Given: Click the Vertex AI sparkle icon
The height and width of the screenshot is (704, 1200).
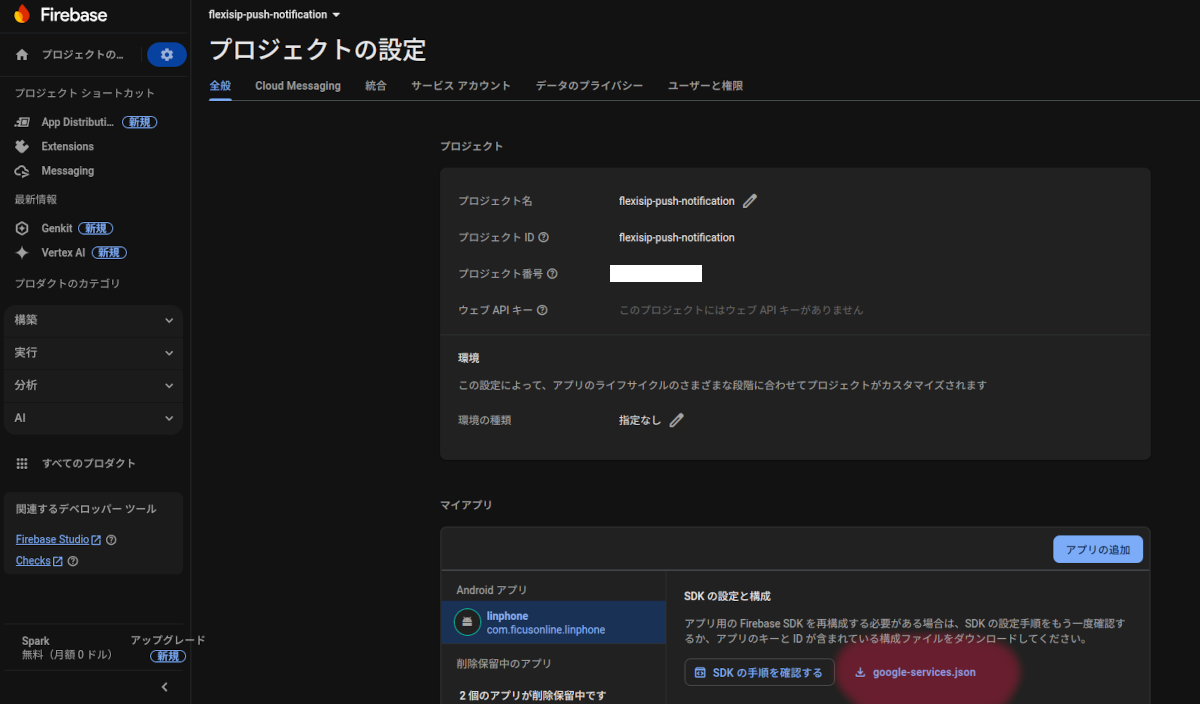Looking at the screenshot, I should (22, 252).
